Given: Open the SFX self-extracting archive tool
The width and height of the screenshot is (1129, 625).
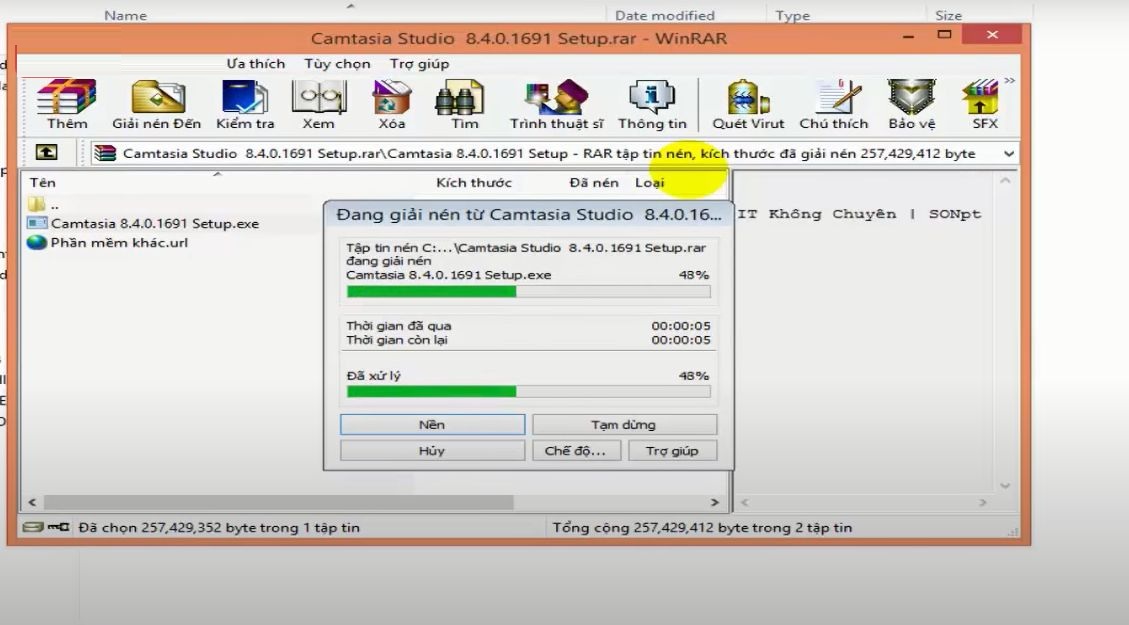Looking at the screenshot, I should (982, 100).
